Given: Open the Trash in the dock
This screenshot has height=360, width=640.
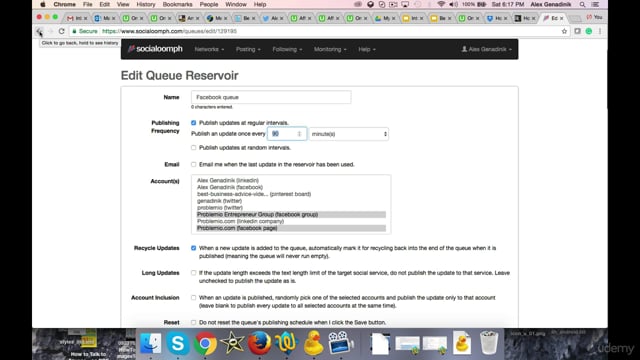Looking at the screenshot, I should coord(489,343).
